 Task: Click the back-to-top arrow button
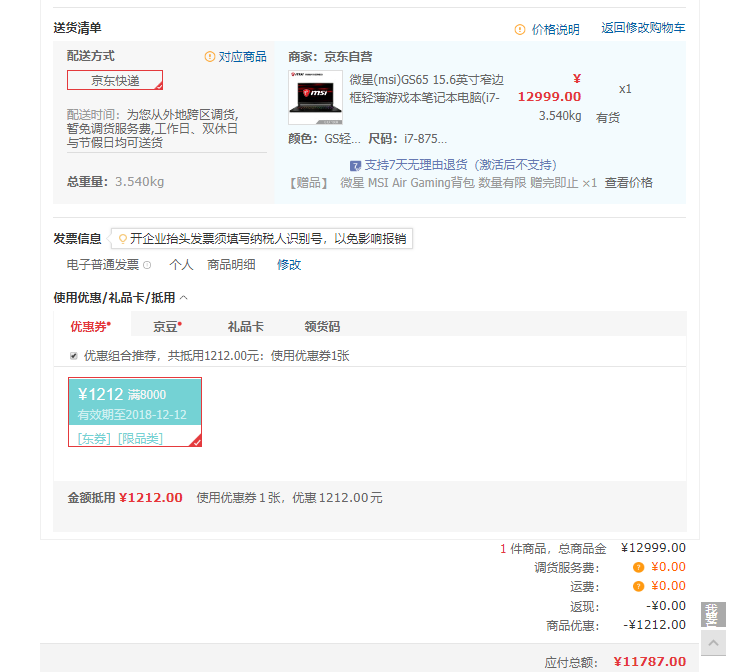713,643
